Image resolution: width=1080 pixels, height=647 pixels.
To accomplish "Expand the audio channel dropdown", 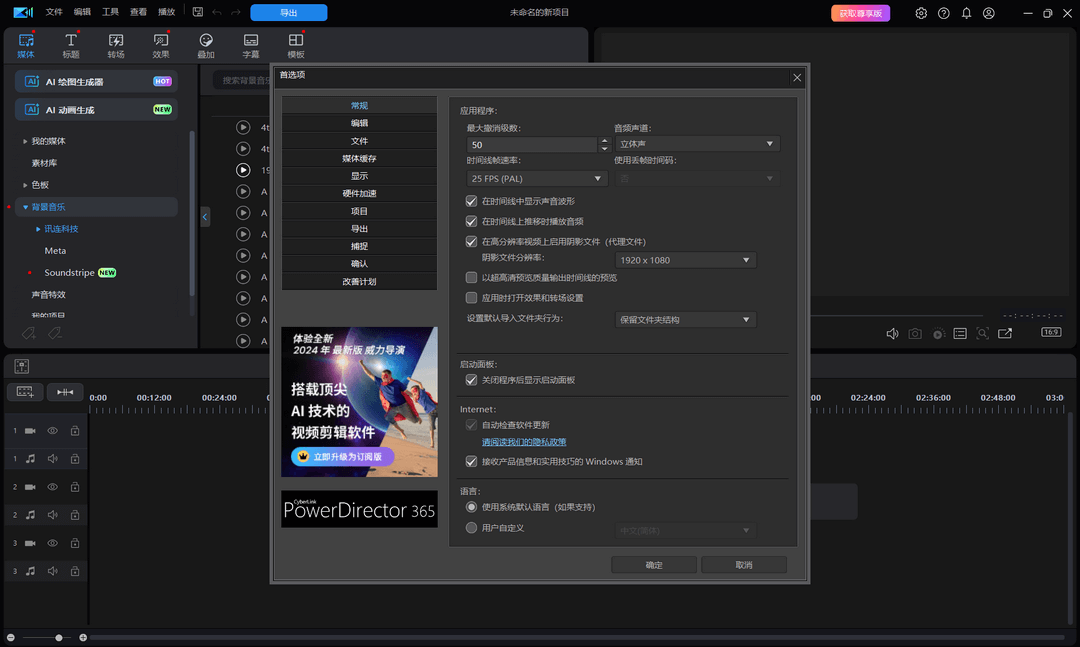I will point(697,145).
